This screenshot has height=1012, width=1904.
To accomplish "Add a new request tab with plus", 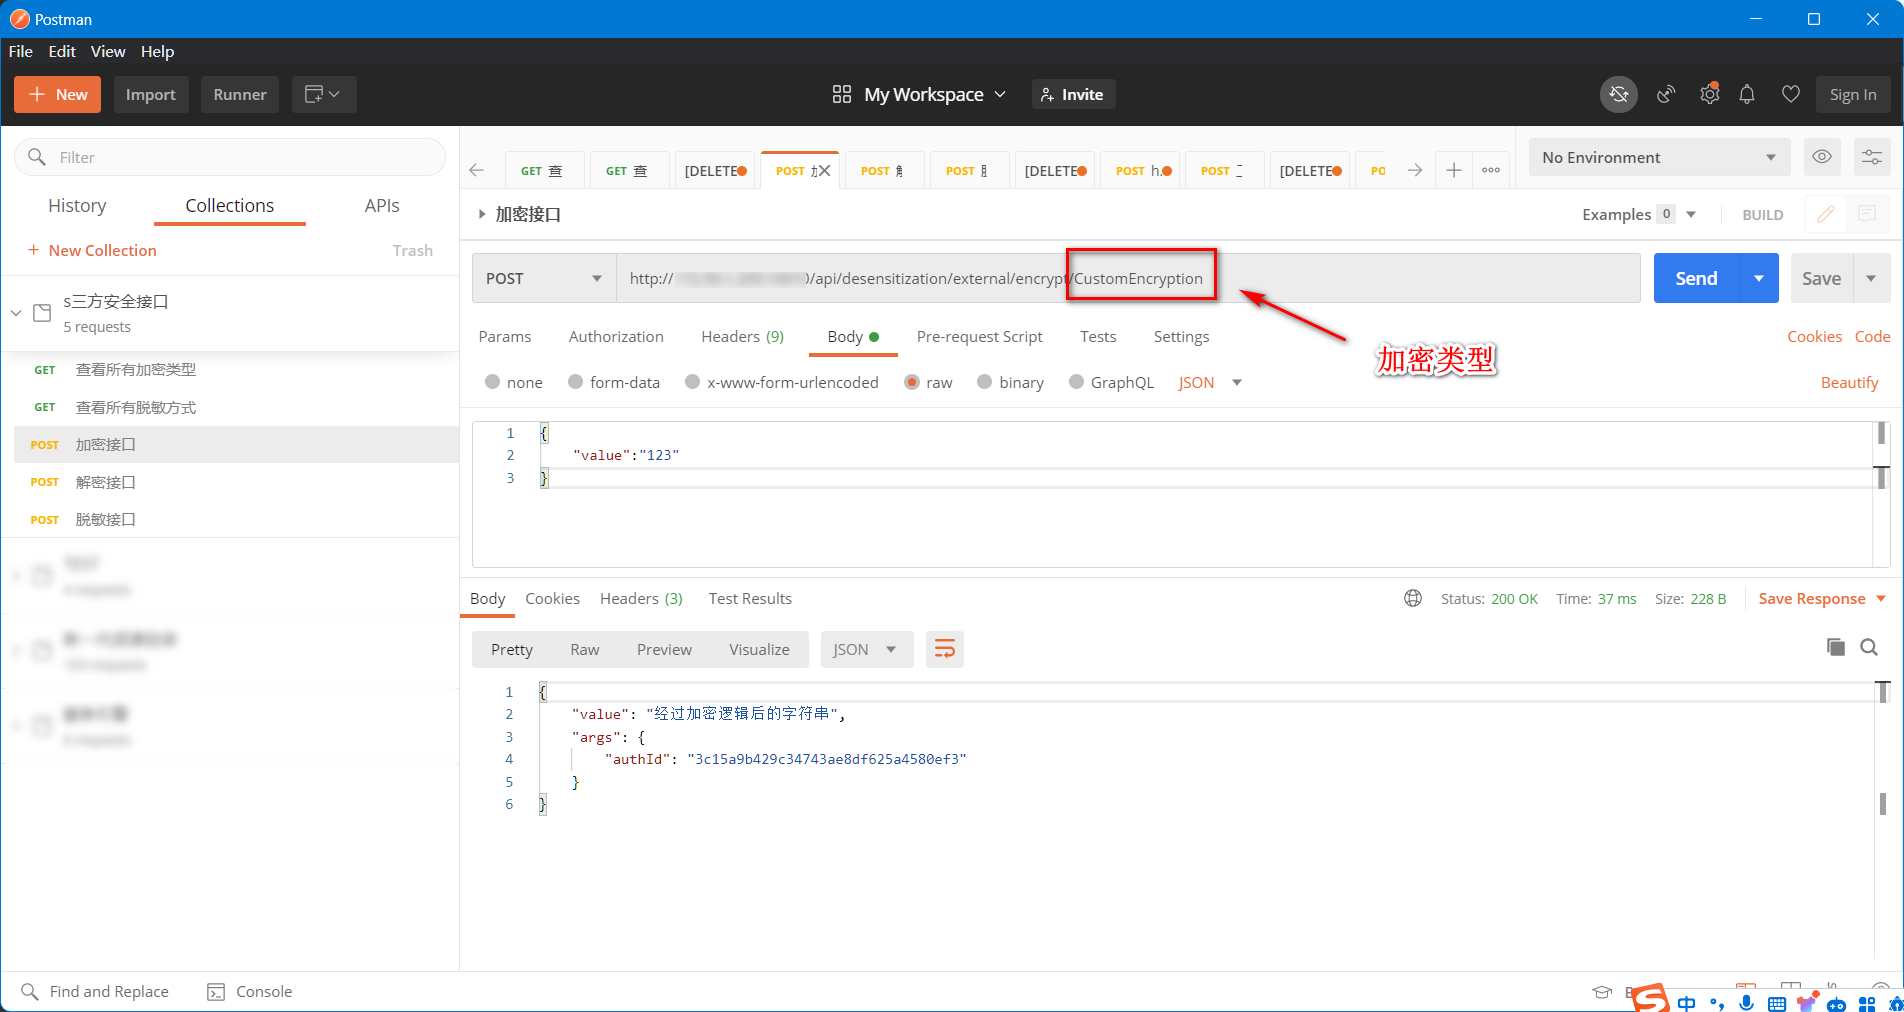I will coord(1454,170).
